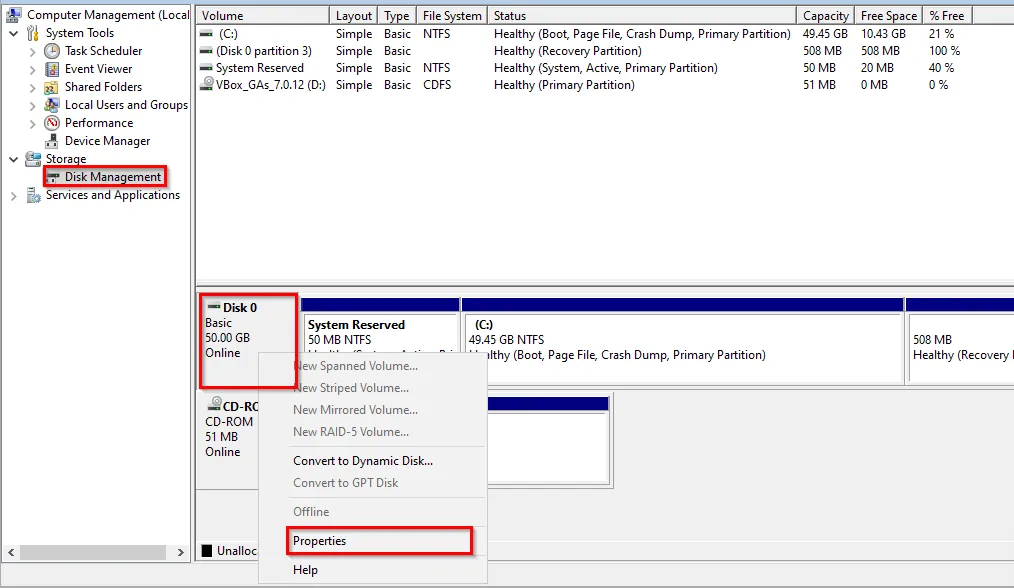Open Help from the context menu
1014x588 pixels.
coord(305,570)
